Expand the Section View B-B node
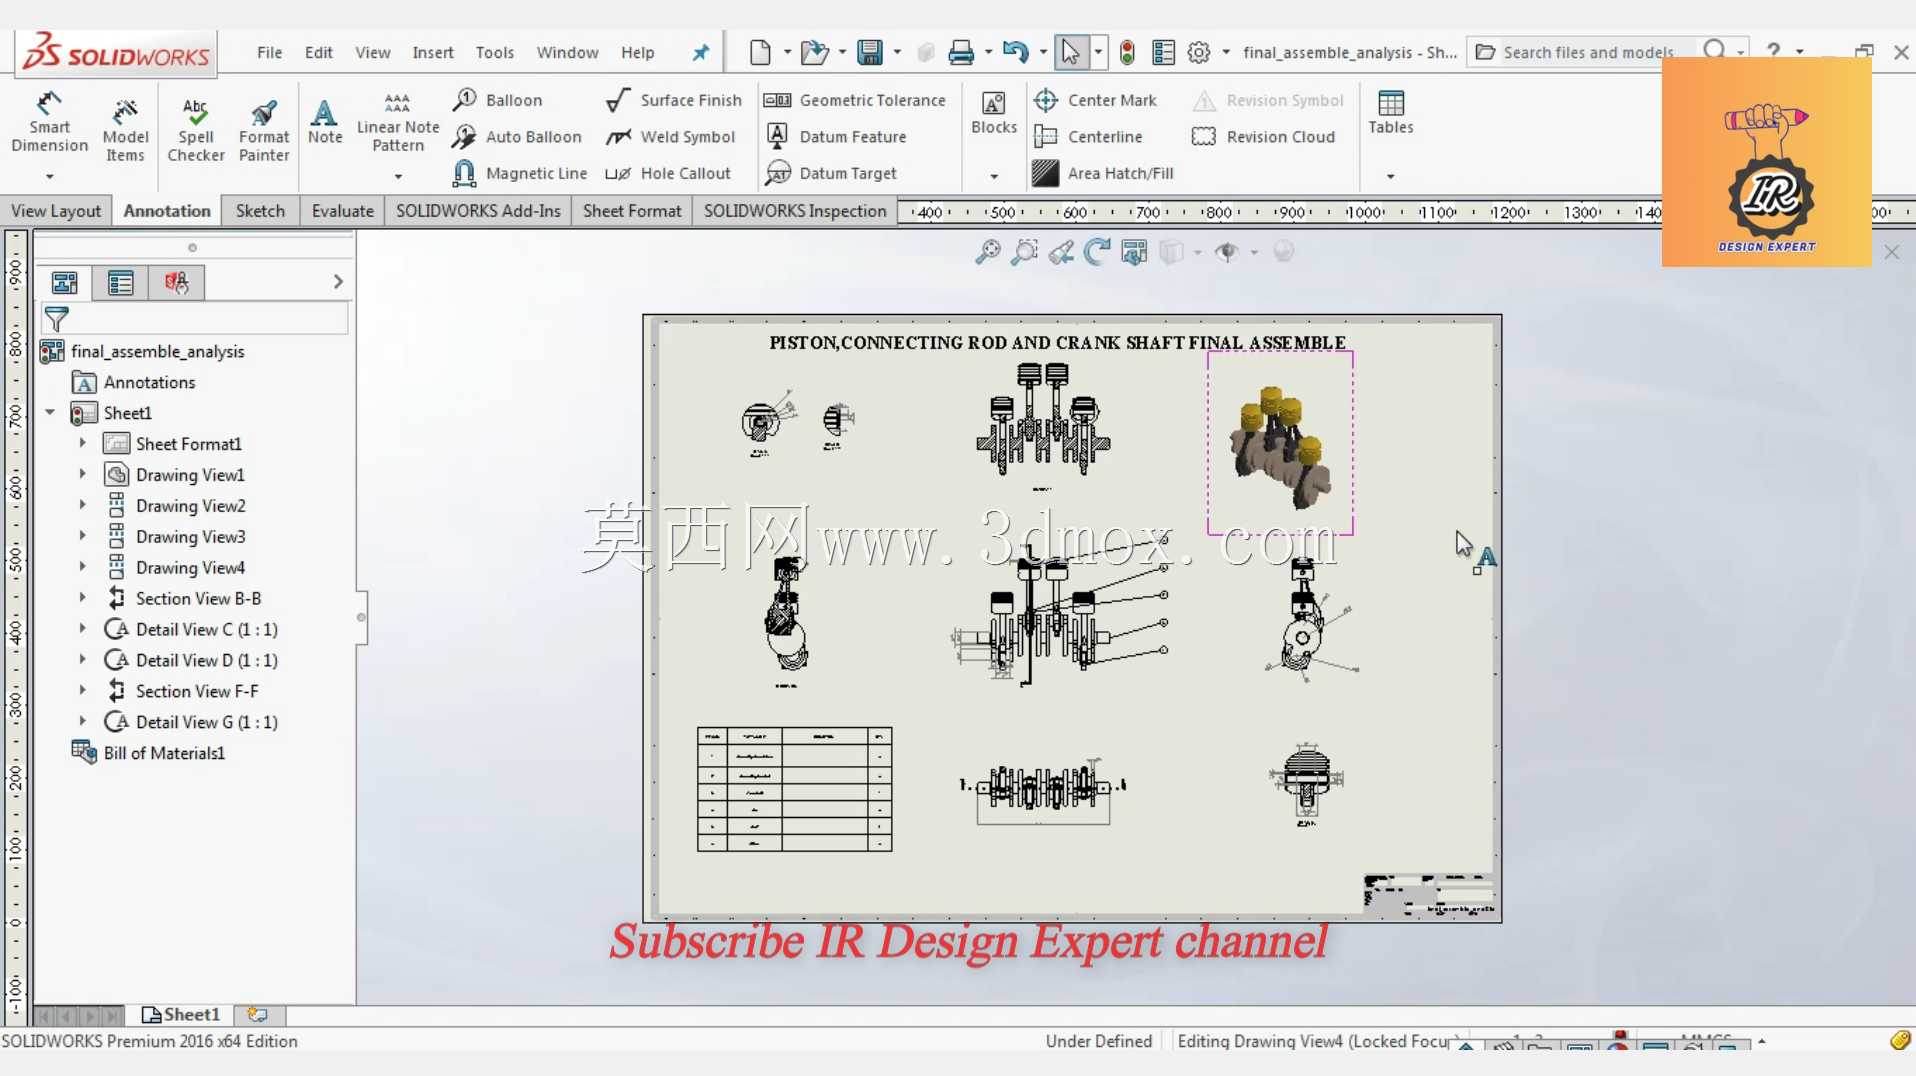This screenshot has width=1916, height=1076. [x=83, y=598]
